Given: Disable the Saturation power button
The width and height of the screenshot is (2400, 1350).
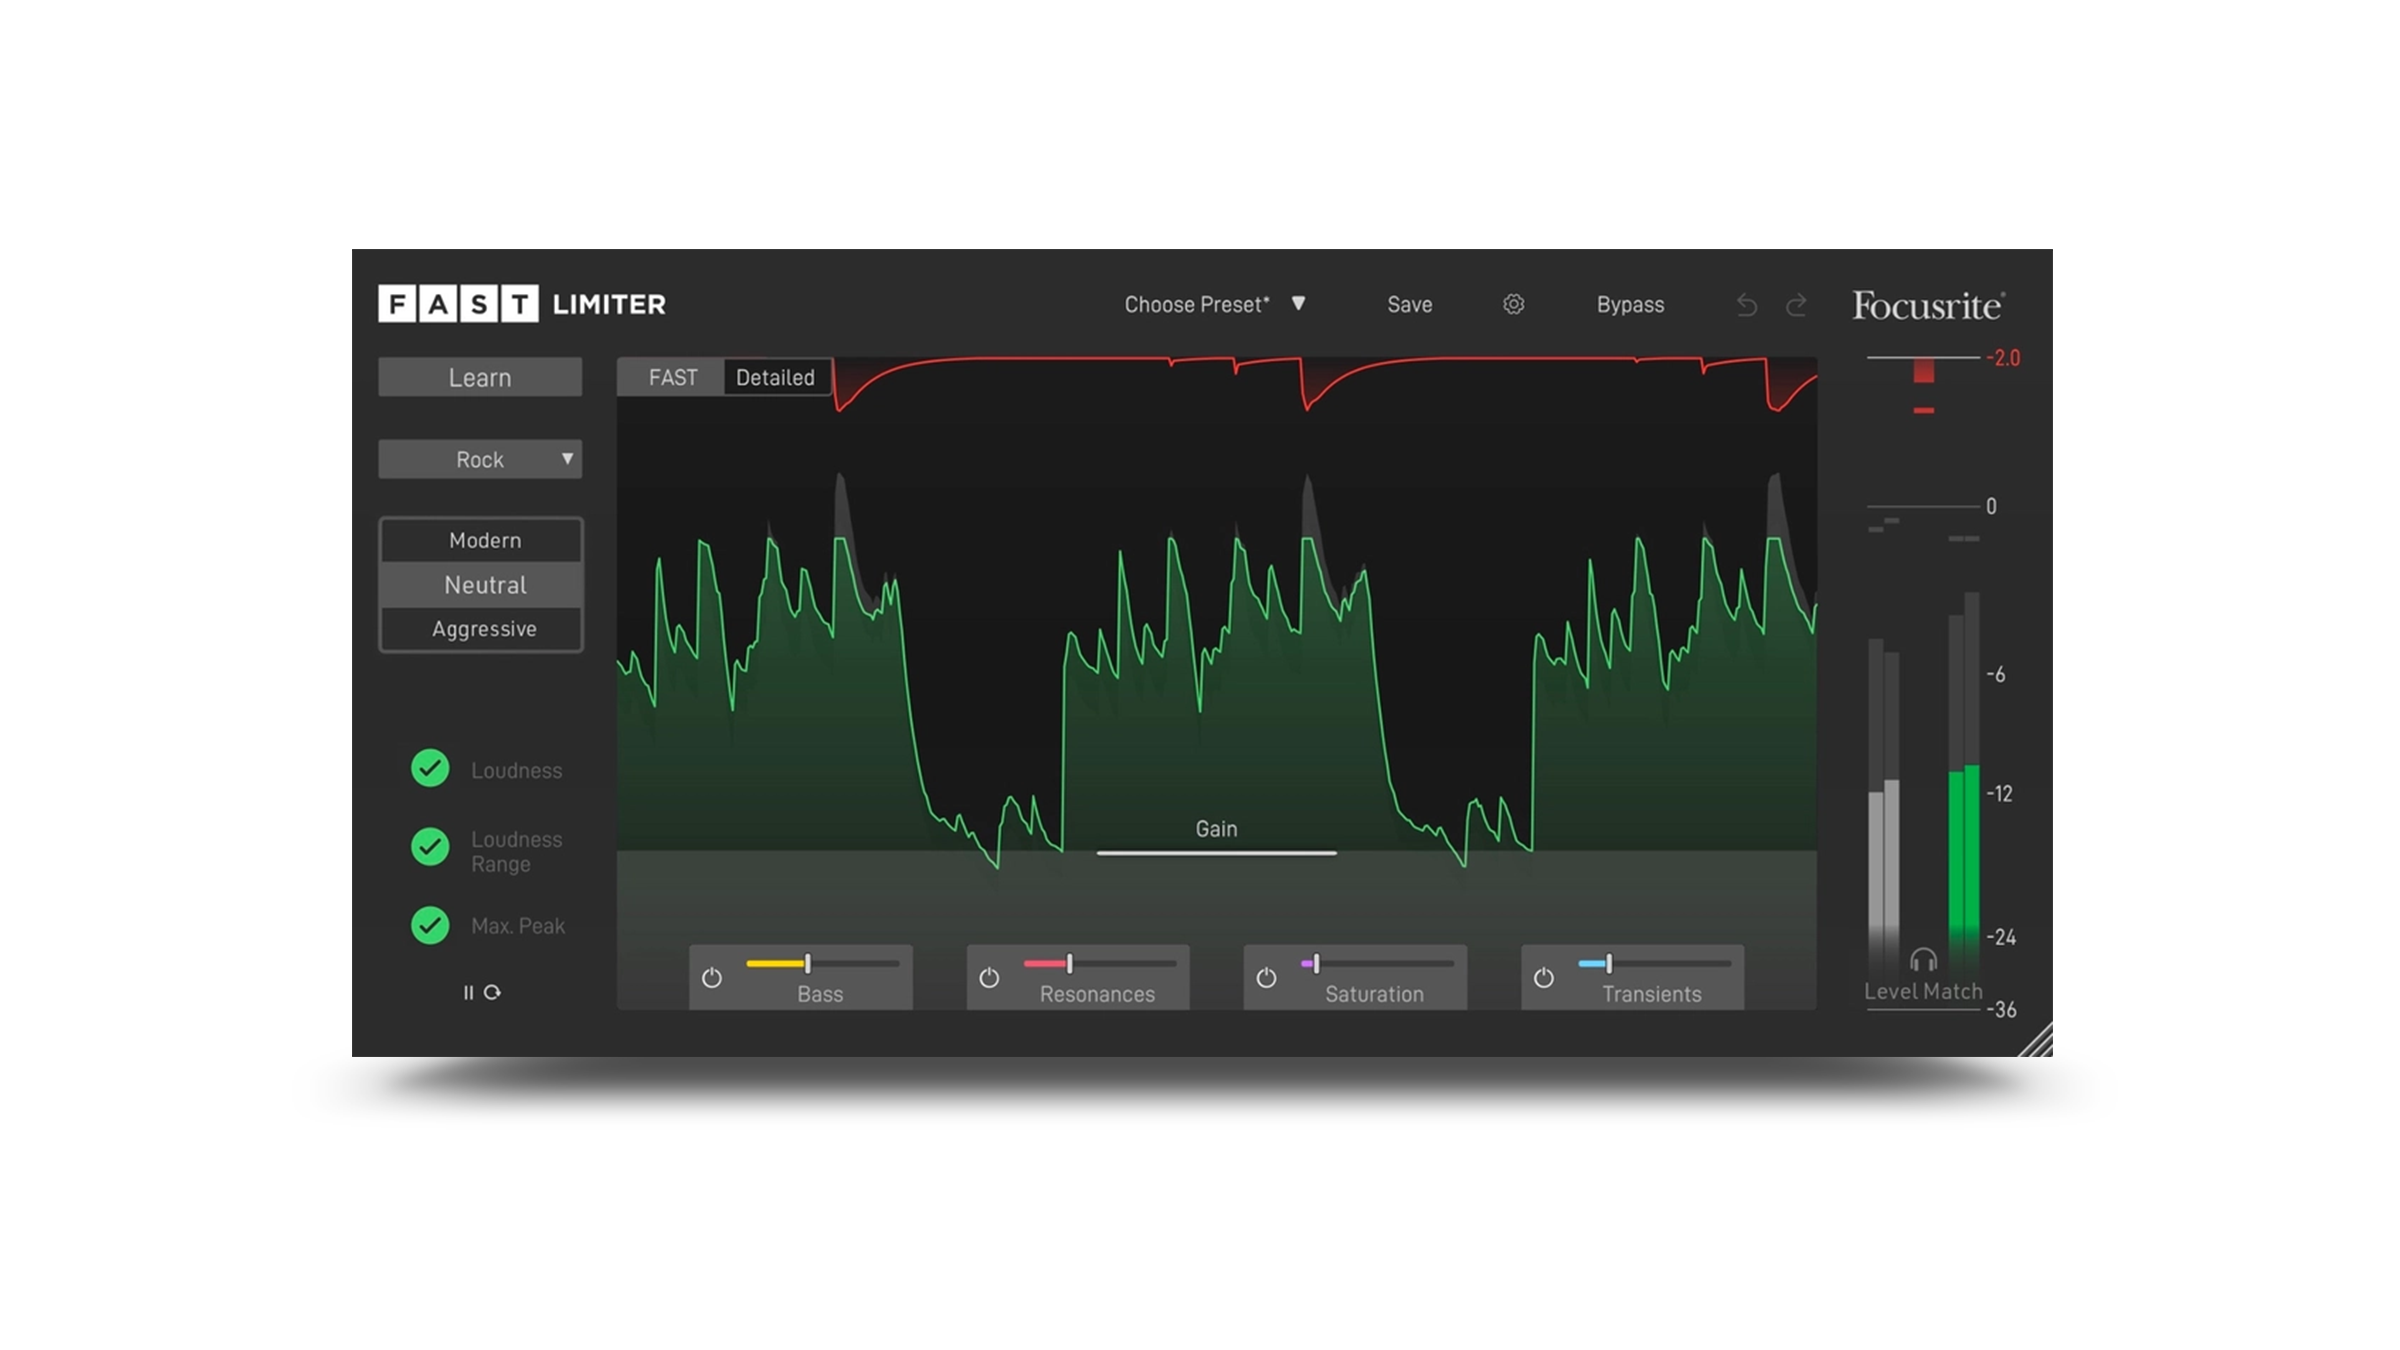Looking at the screenshot, I should tap(1266, 977).
